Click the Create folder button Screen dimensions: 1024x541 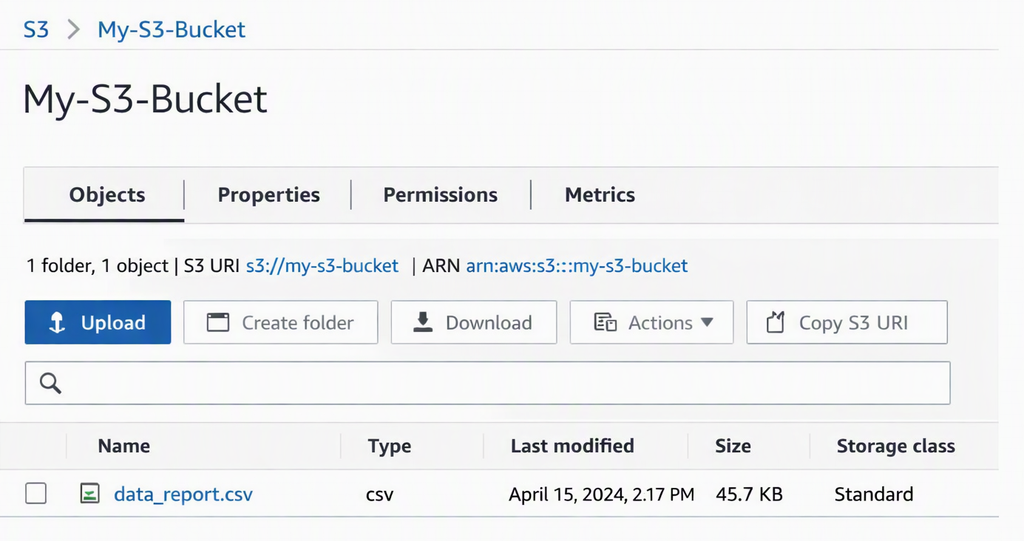281,322
